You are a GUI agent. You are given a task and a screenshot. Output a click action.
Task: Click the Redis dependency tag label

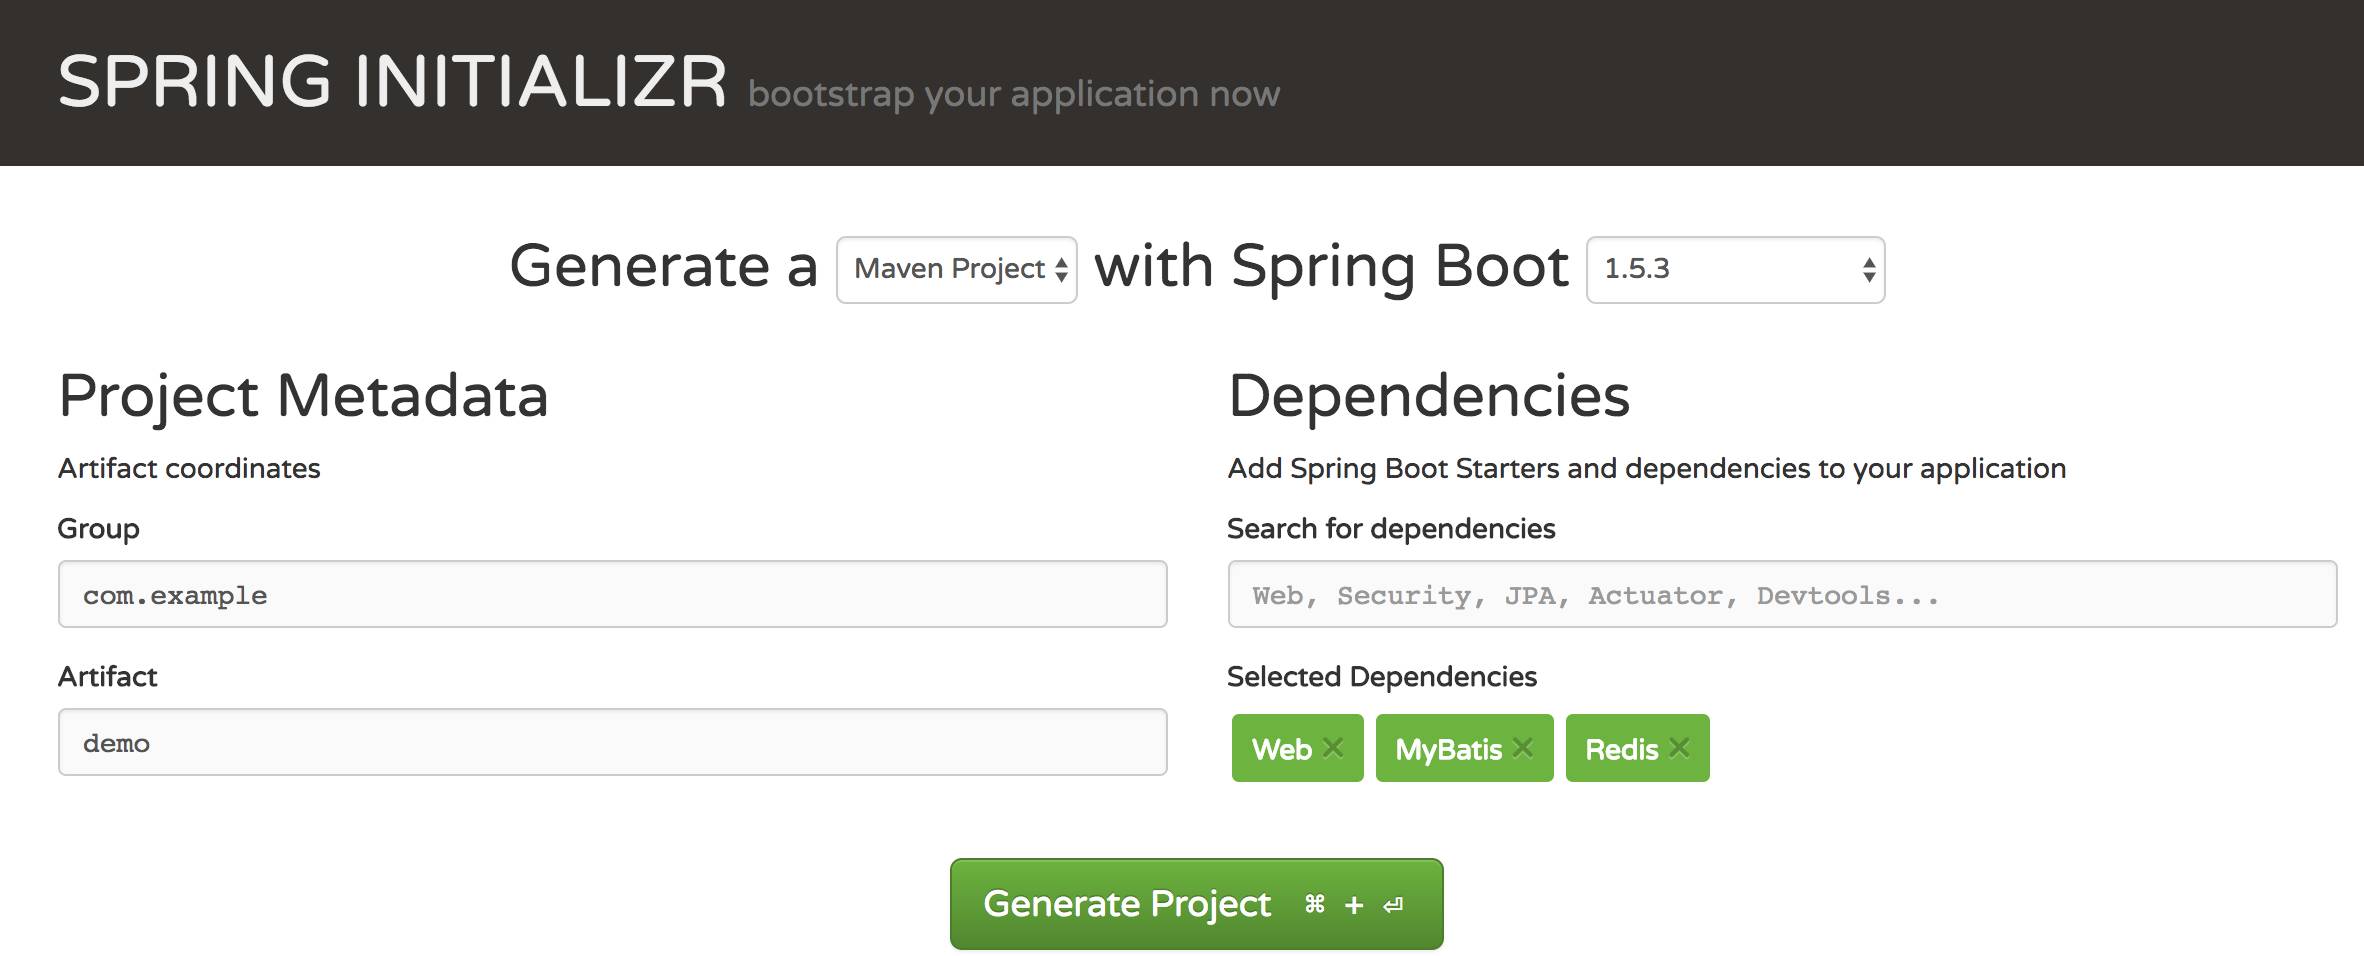click(x=1622, y=749)
